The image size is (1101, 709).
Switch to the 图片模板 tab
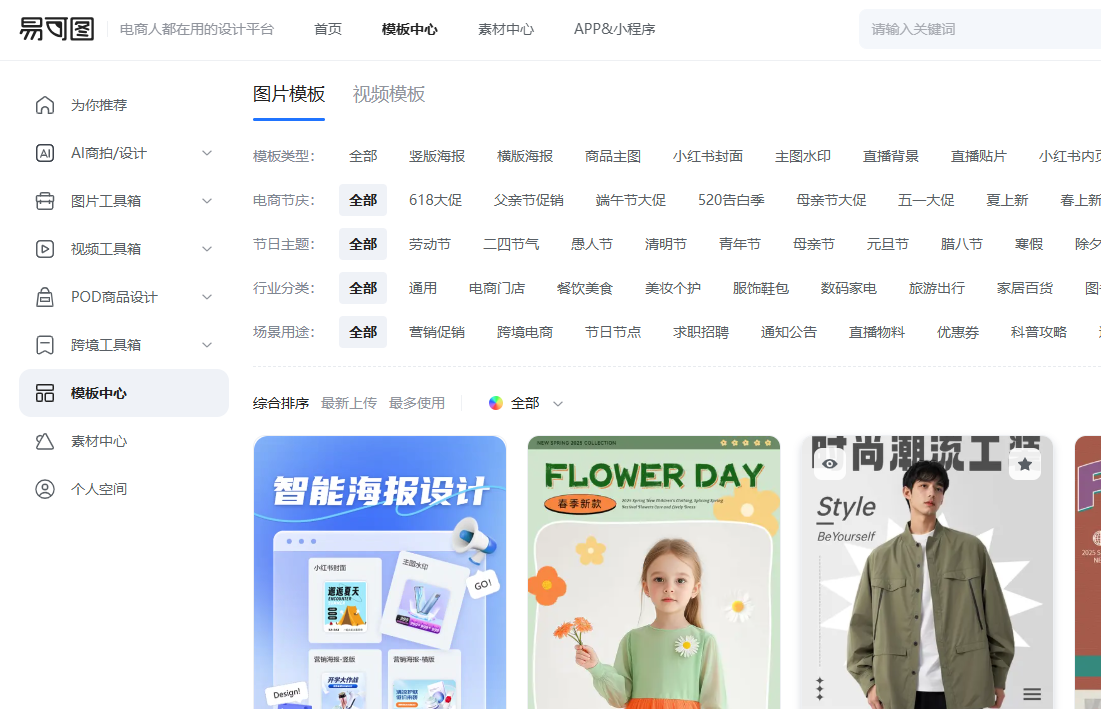289,94
